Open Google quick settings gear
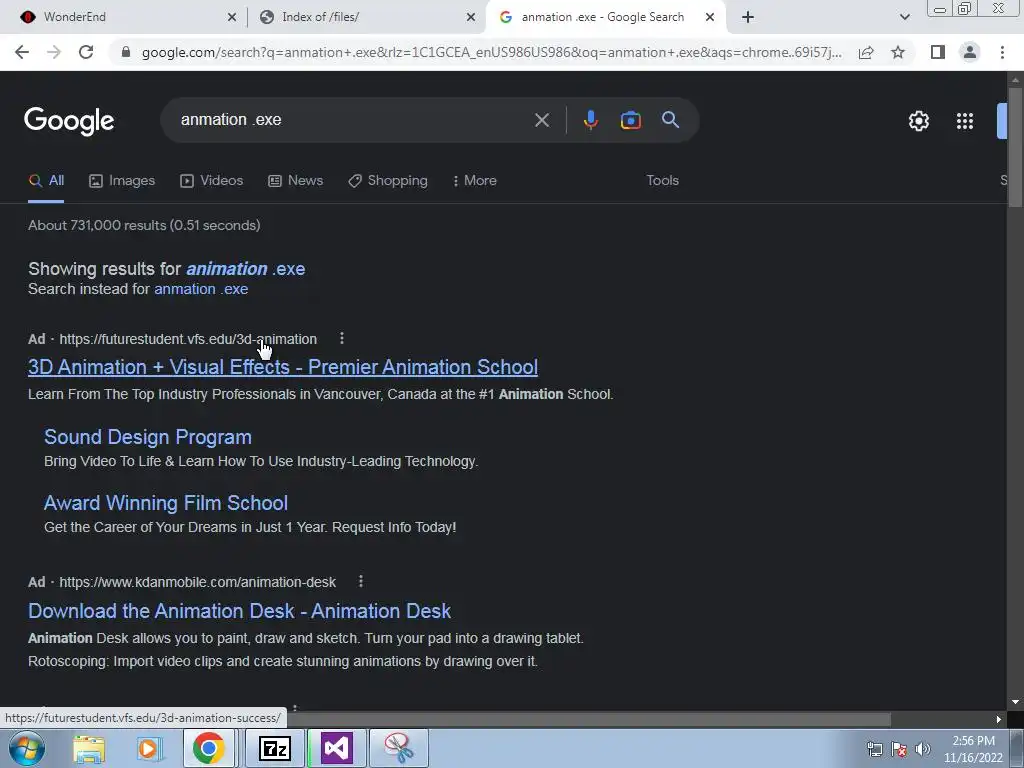This screenshot has width=1024, height=768. (x=918, y=121)
